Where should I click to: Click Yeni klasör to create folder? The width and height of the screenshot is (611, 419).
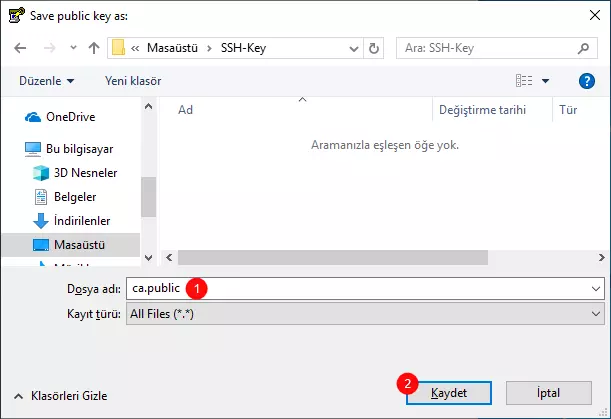click(135, 80)
